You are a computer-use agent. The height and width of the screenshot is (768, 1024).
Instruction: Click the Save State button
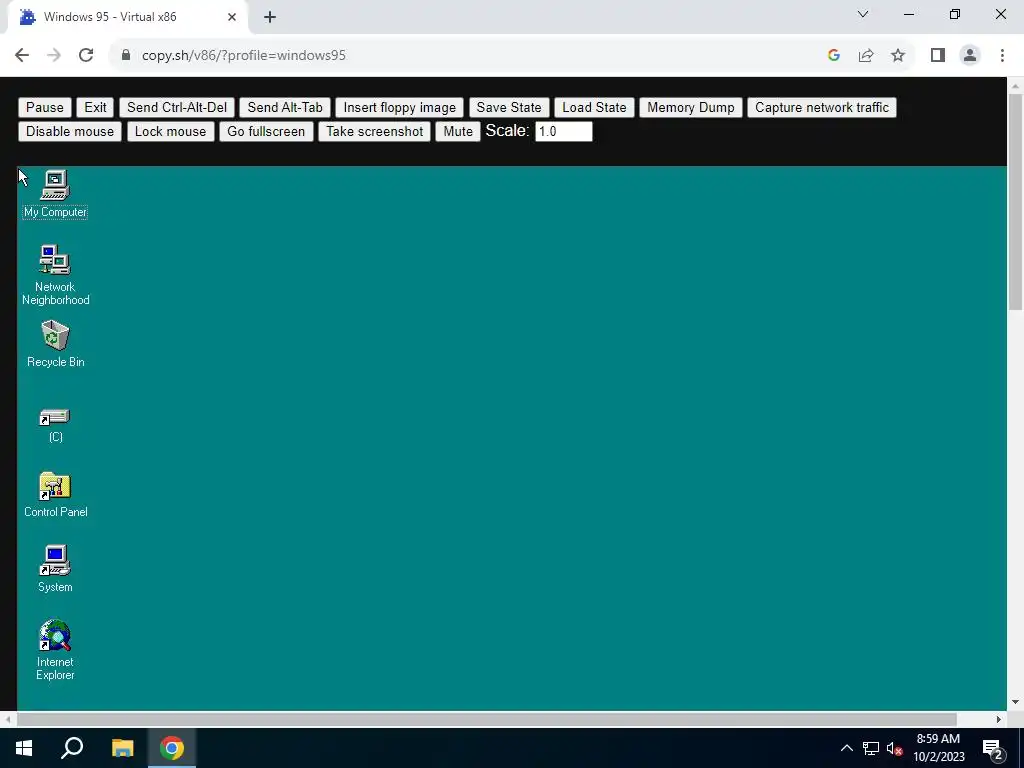point(509,107)
